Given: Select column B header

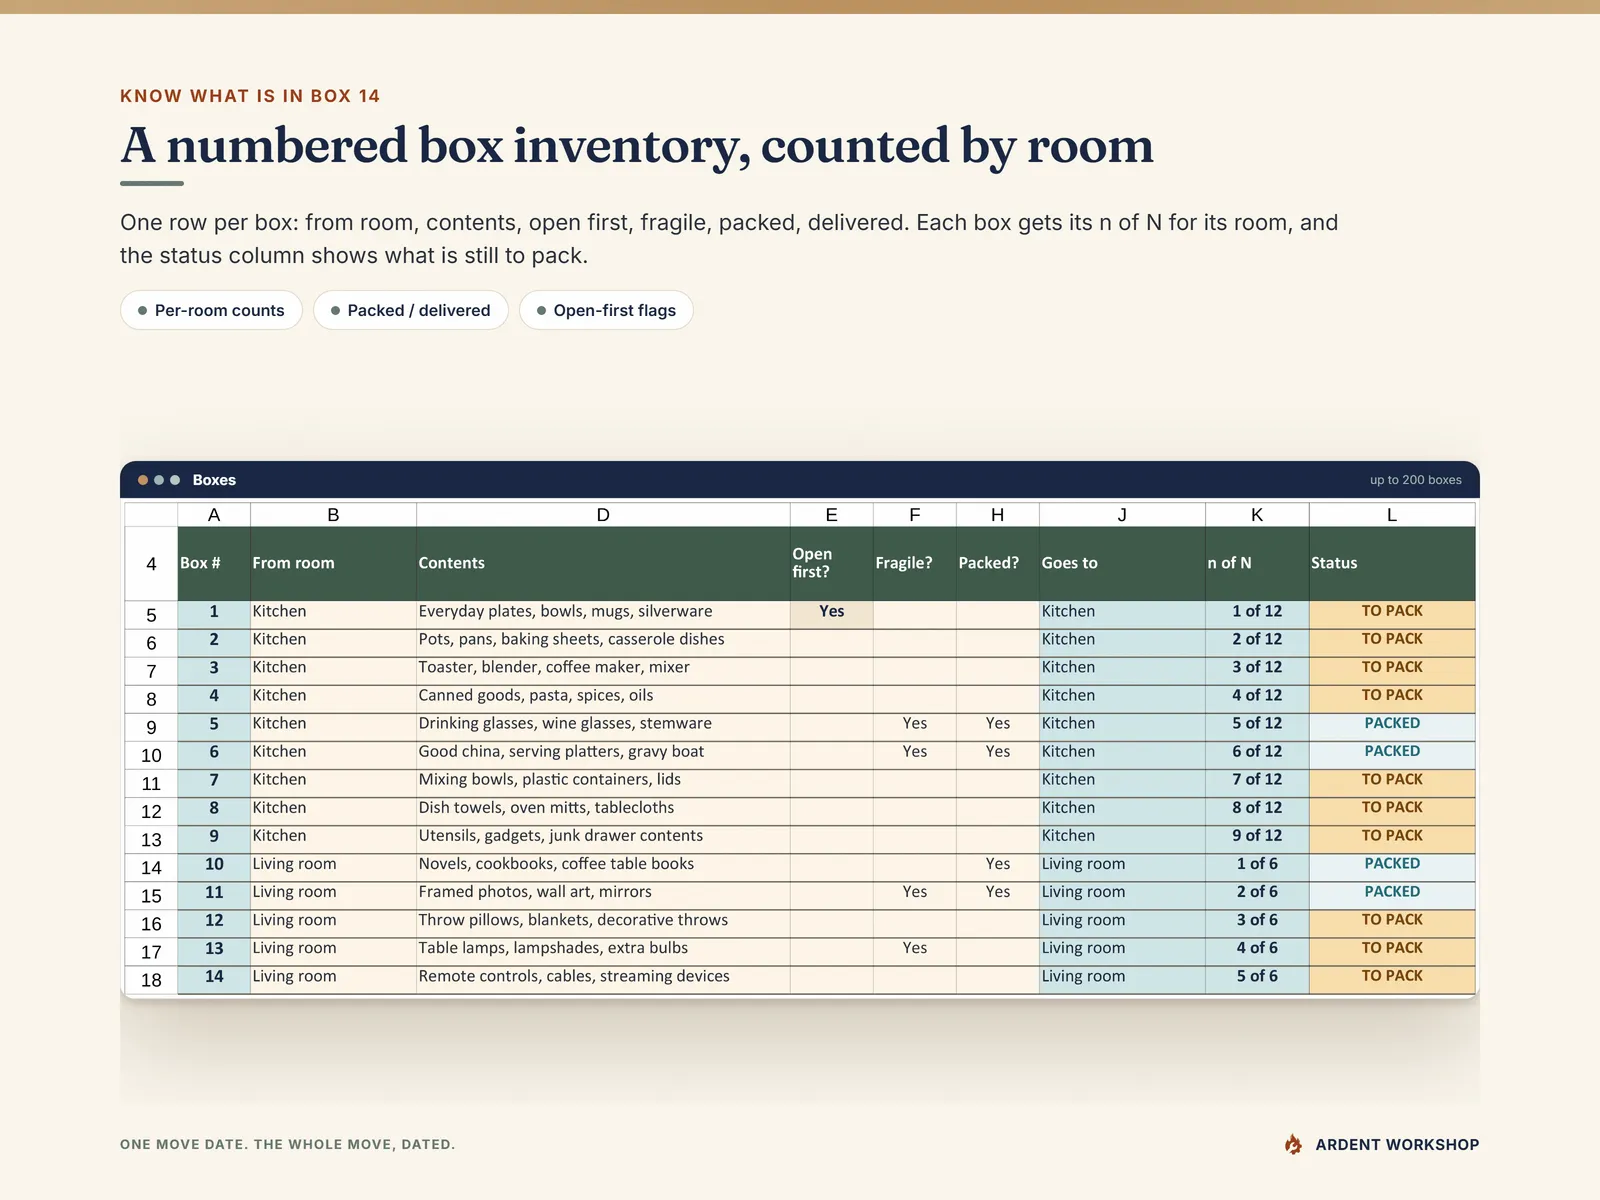Looking at the screenshot, I should 333,515.
